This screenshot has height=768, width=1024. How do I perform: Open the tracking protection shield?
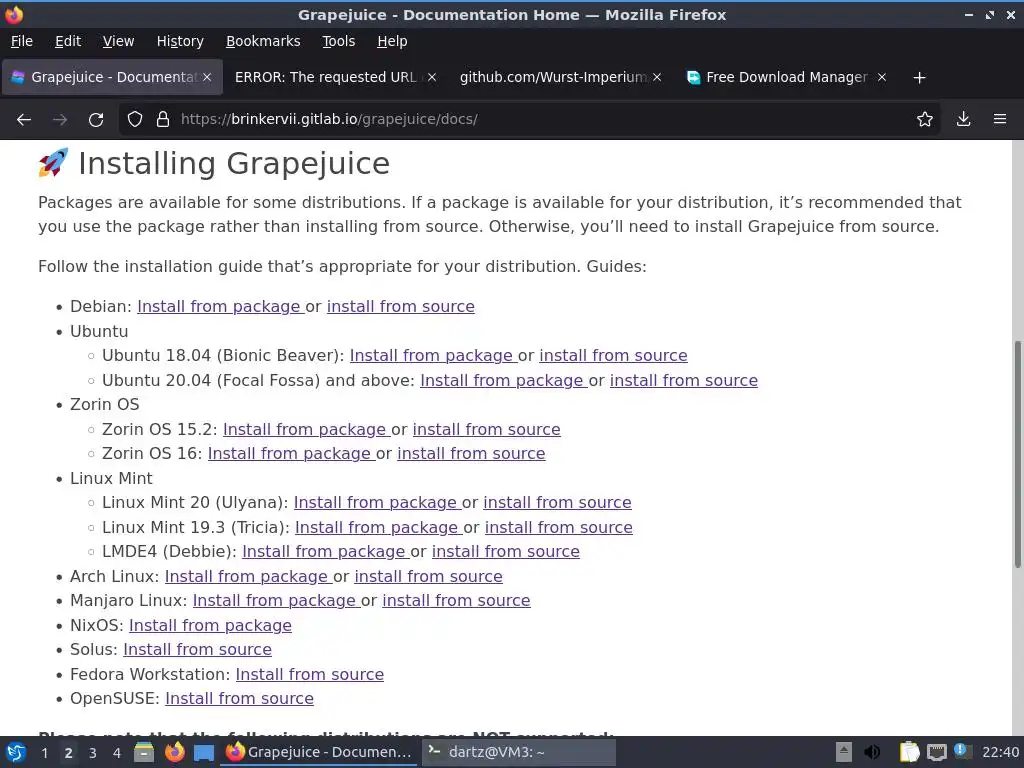135,119
